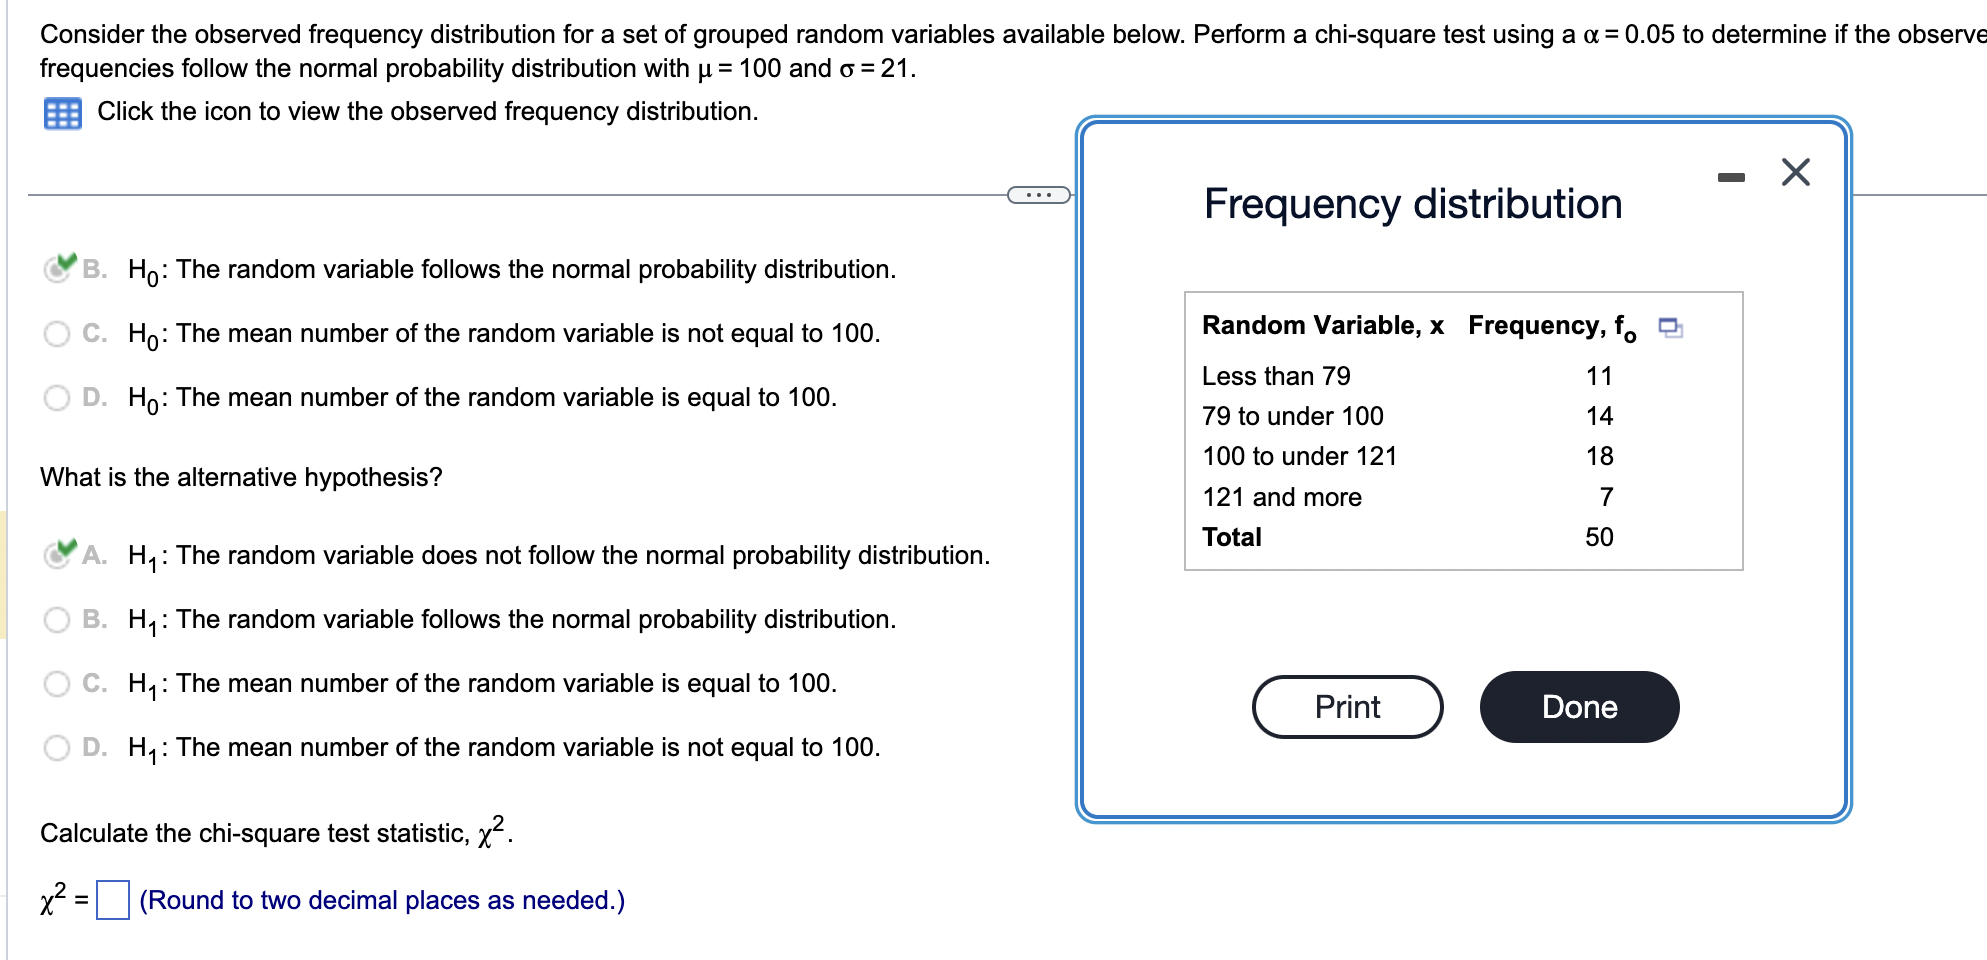Close the Frequency distribution dialog with the X
This screenshot has width=1987, height=960.
point(1795,171)
